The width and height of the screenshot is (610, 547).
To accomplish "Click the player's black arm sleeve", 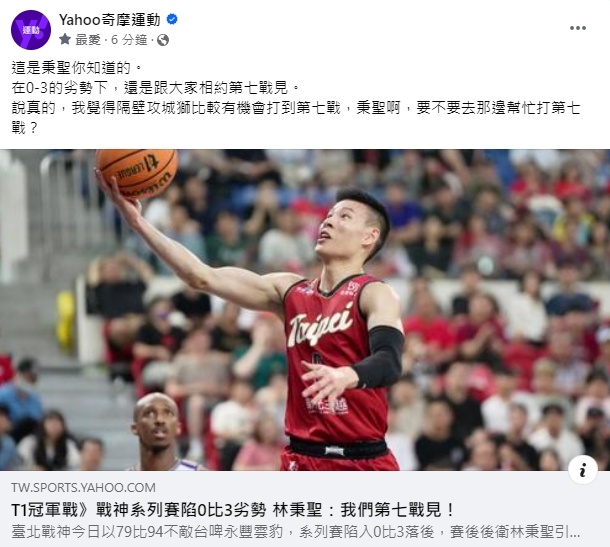I will pyautogui.click(x=380, y=356).
